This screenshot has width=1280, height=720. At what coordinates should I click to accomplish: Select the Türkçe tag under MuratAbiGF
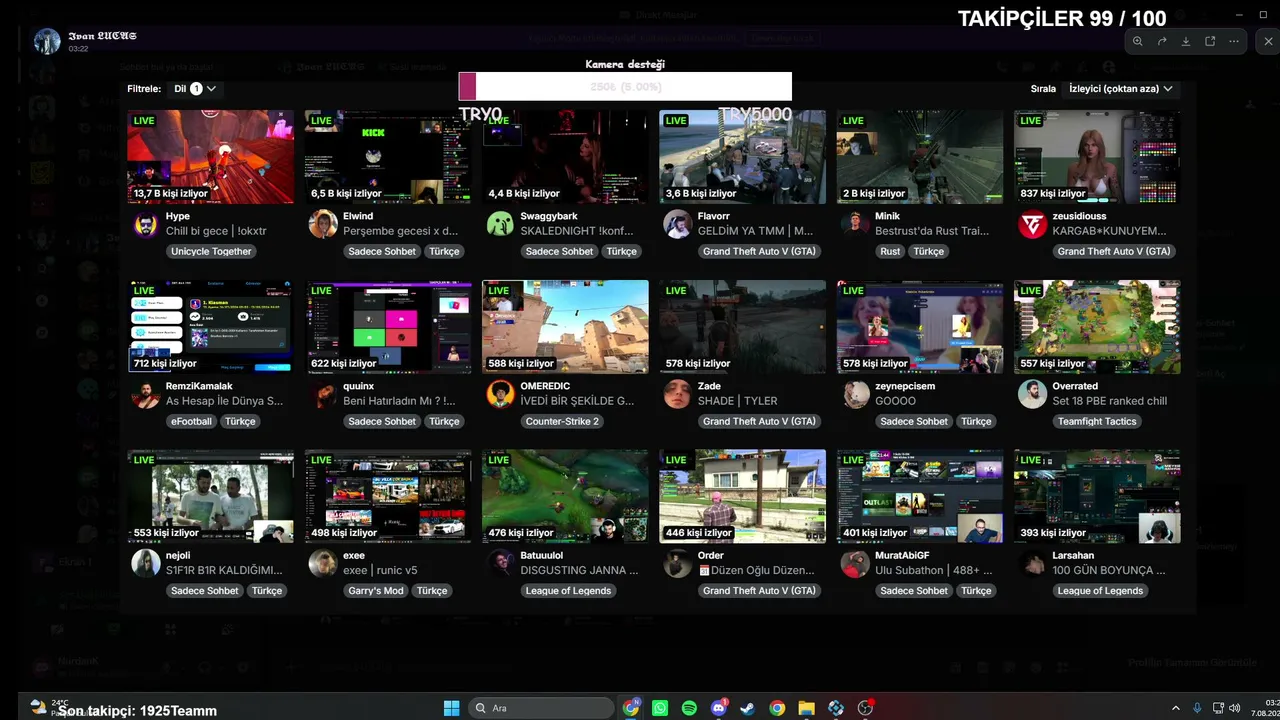(x=976, y=591)
